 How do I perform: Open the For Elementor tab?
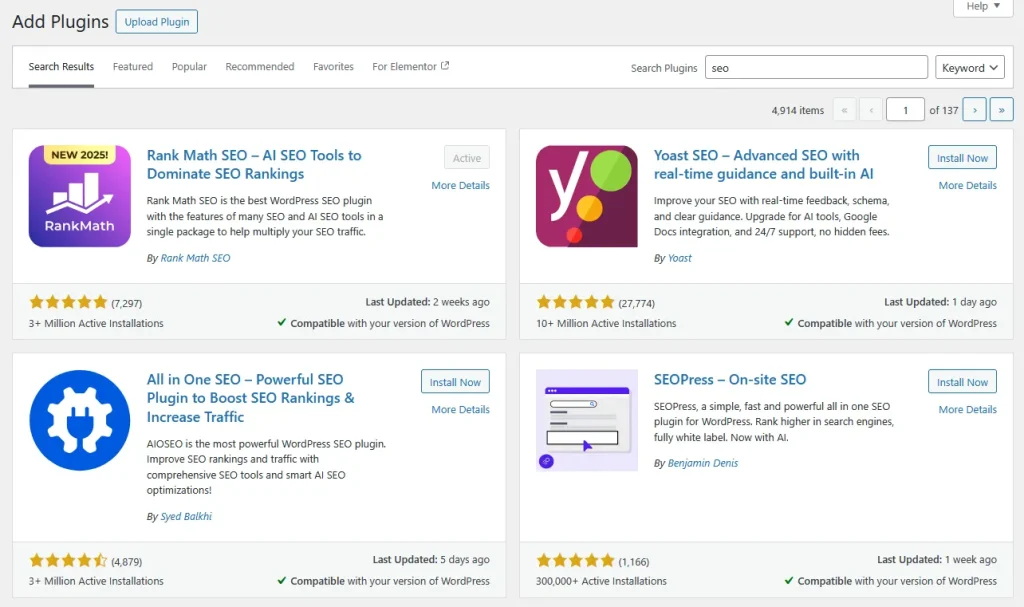point(410,67)
